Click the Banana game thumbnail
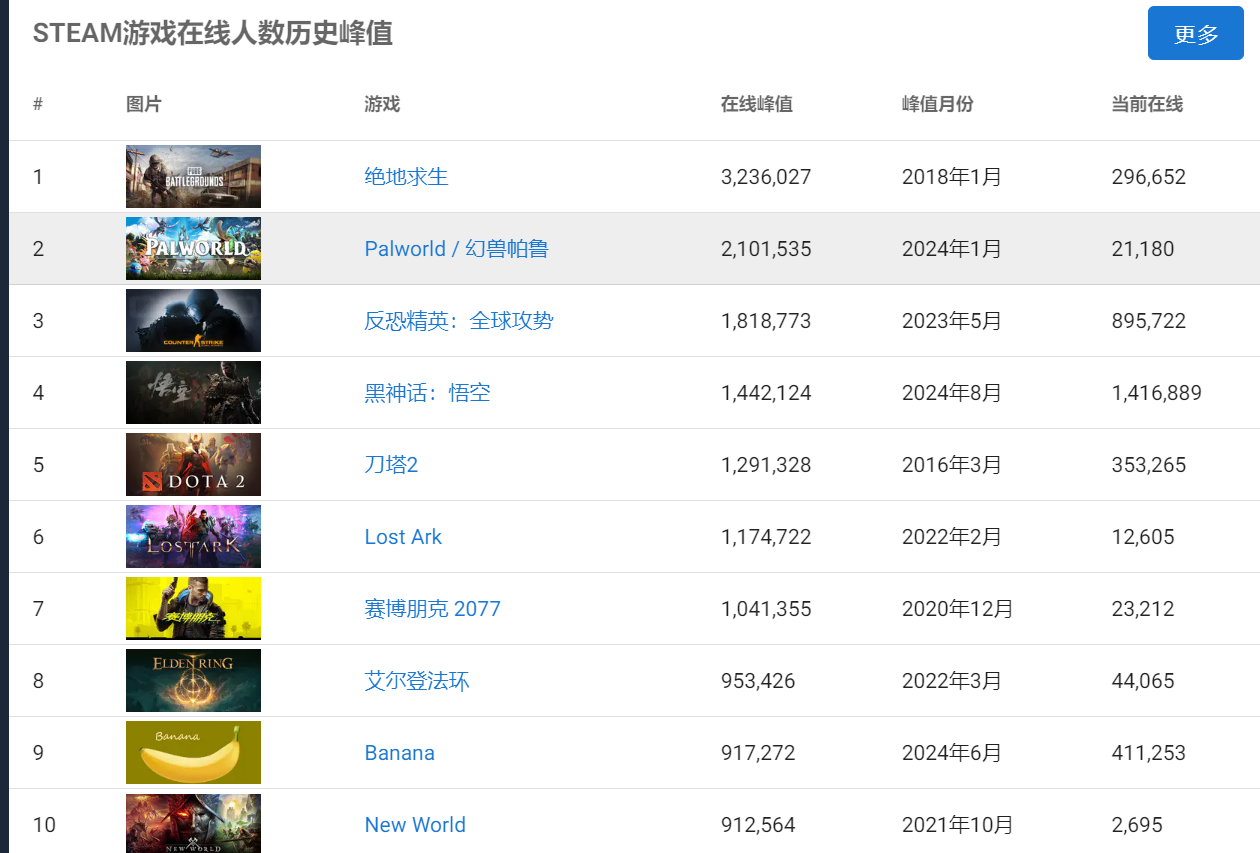1260x853 pixels. (193, 753)
